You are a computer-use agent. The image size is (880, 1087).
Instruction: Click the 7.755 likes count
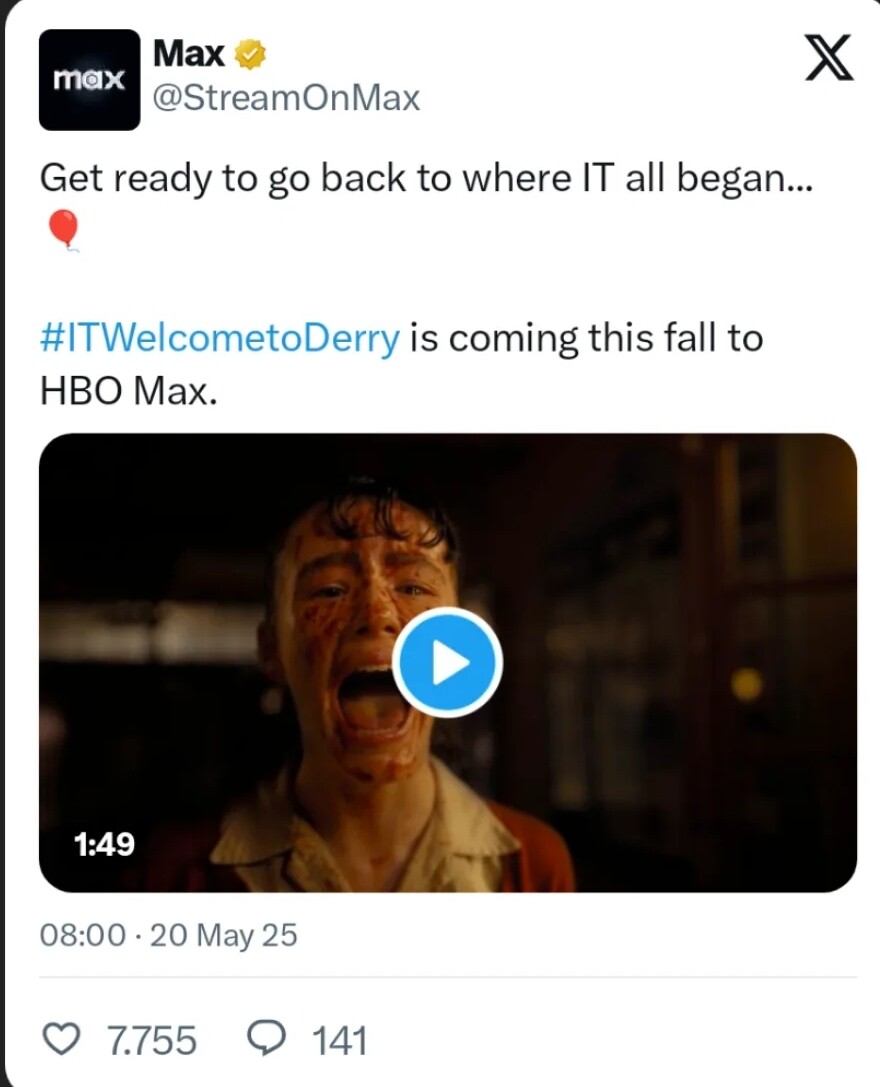click(151, 1041)
